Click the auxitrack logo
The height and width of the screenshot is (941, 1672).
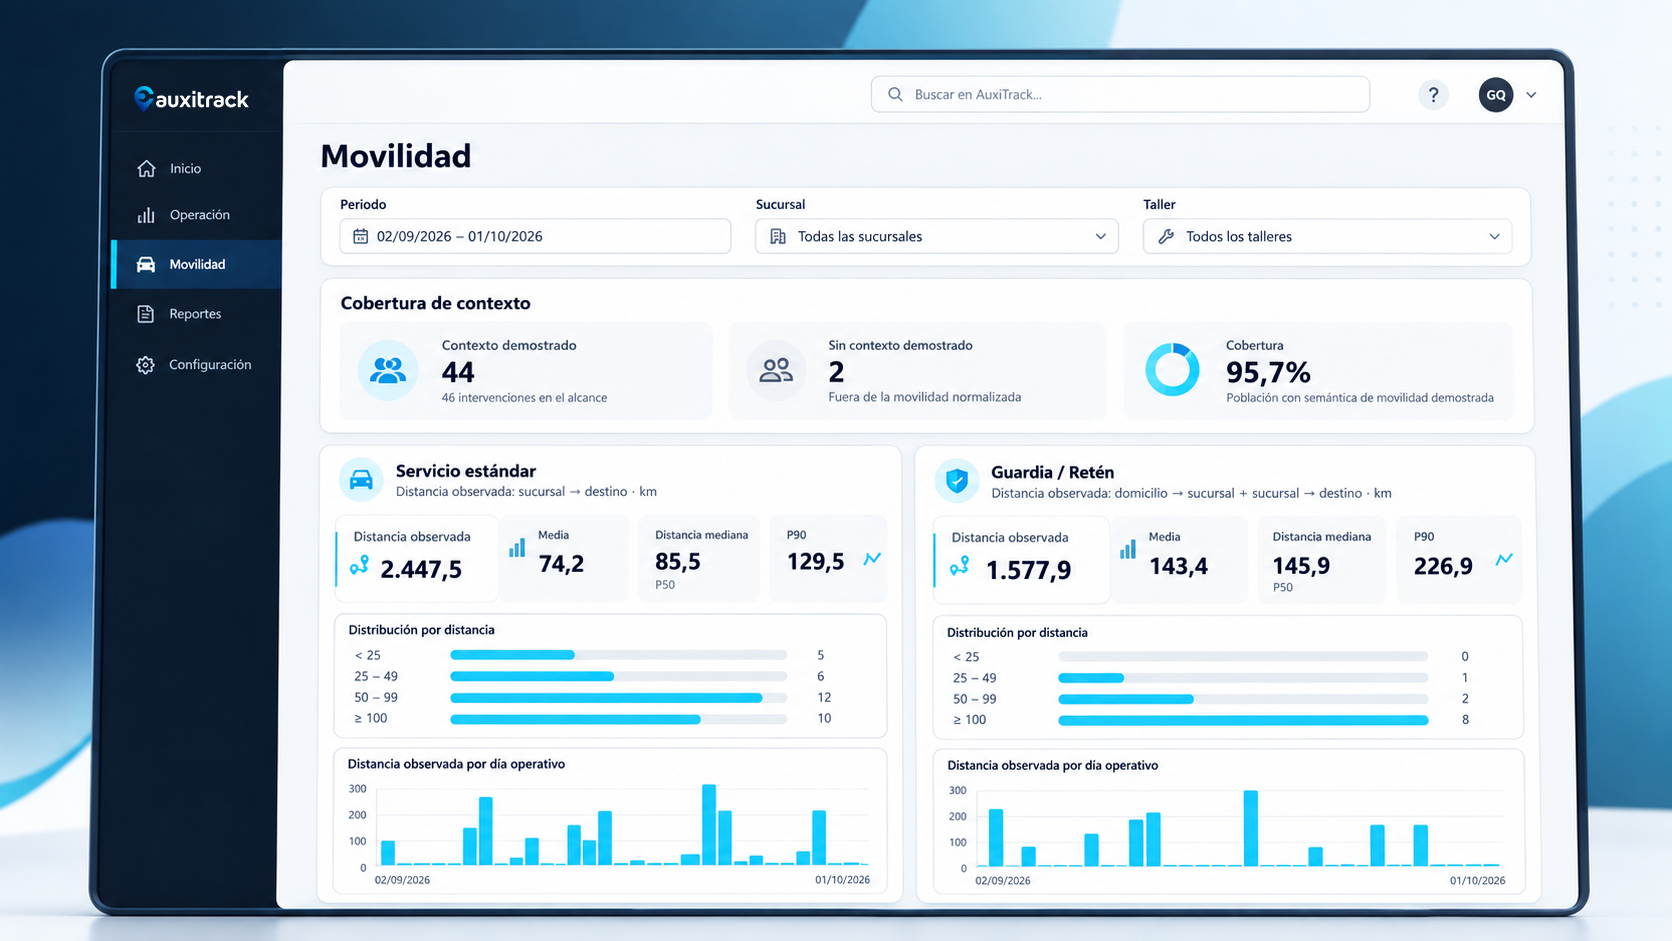pos(191,98)
